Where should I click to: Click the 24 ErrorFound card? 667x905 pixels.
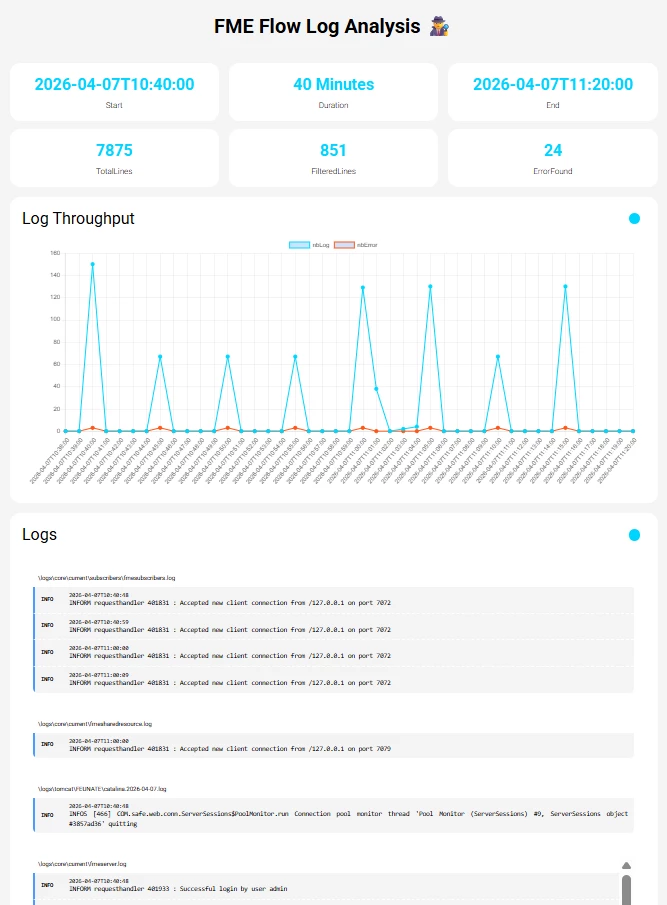coord(553,158)
